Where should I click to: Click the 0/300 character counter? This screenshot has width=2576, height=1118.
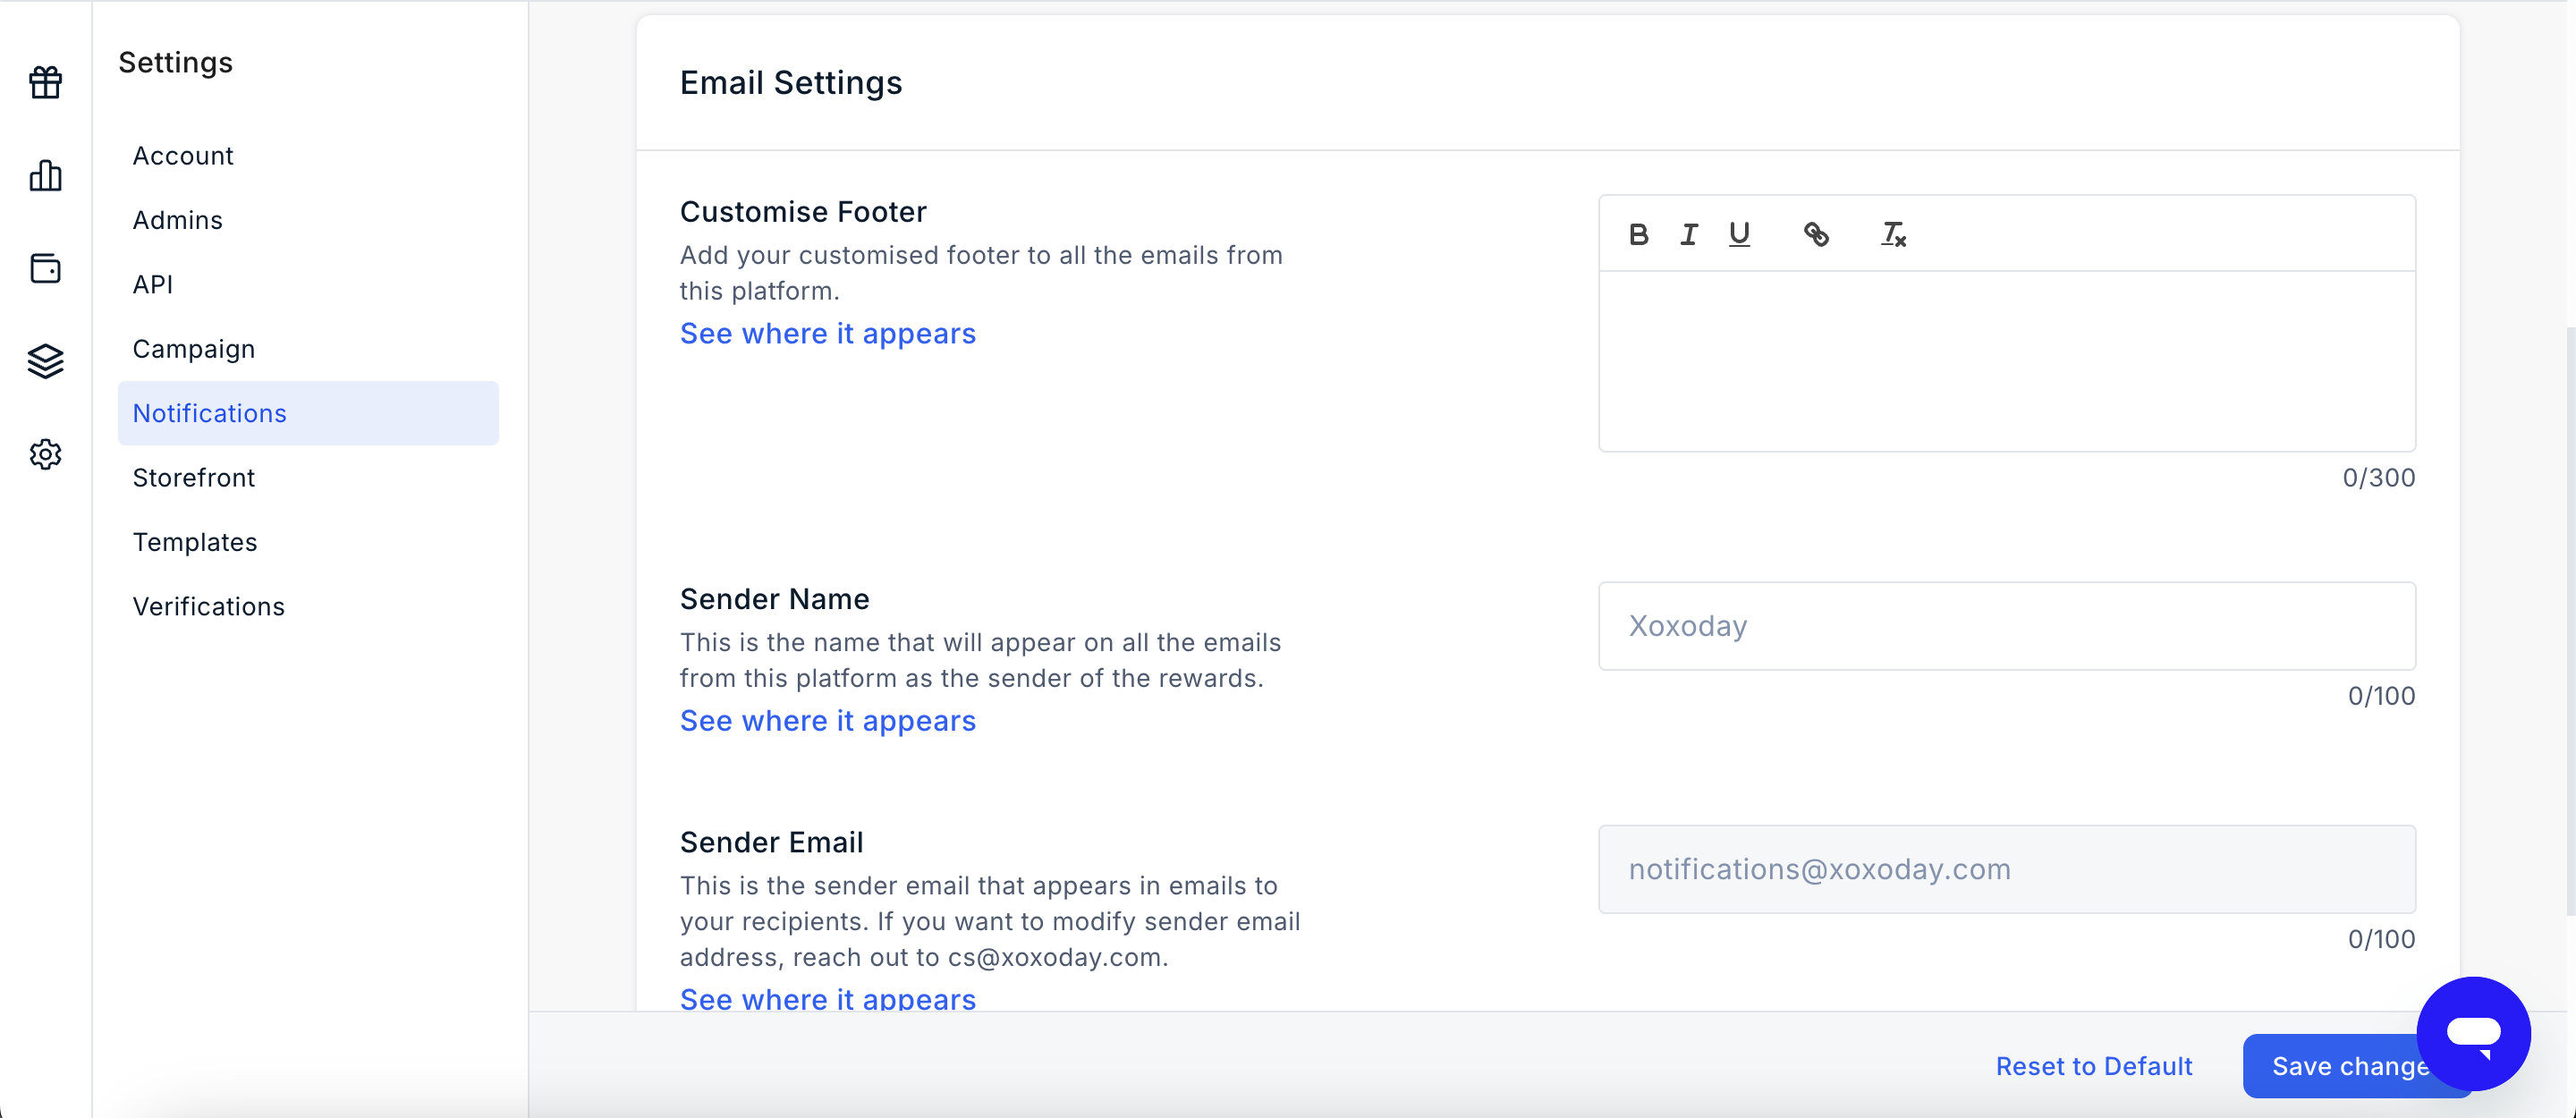(2379, 478)
